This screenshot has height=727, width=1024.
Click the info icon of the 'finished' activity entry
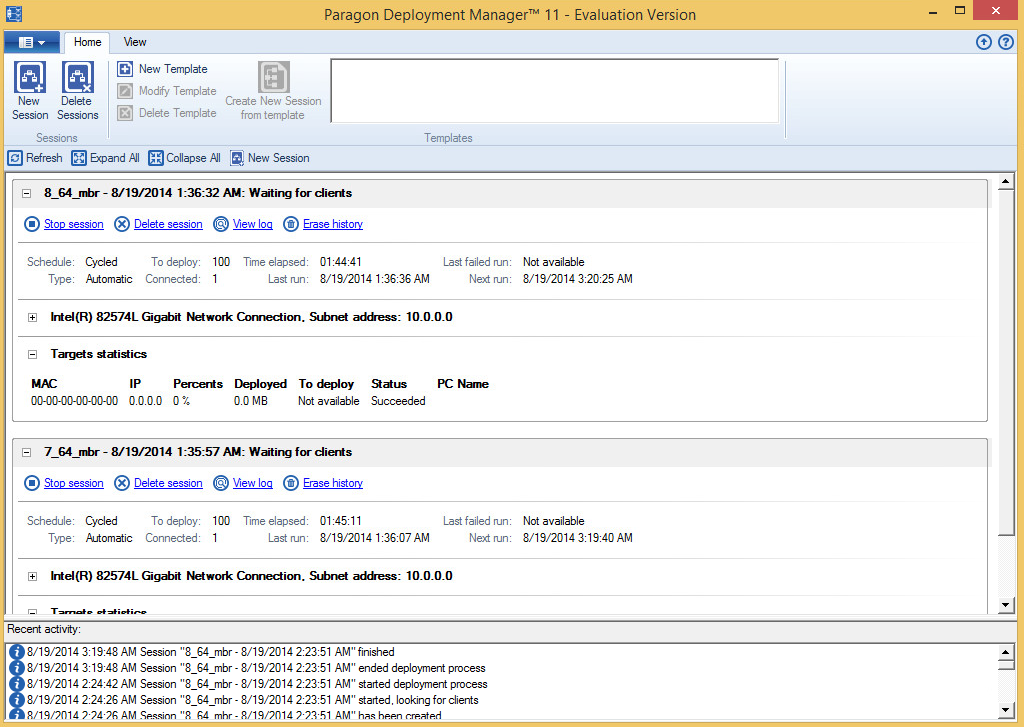[x=16, y=652]
